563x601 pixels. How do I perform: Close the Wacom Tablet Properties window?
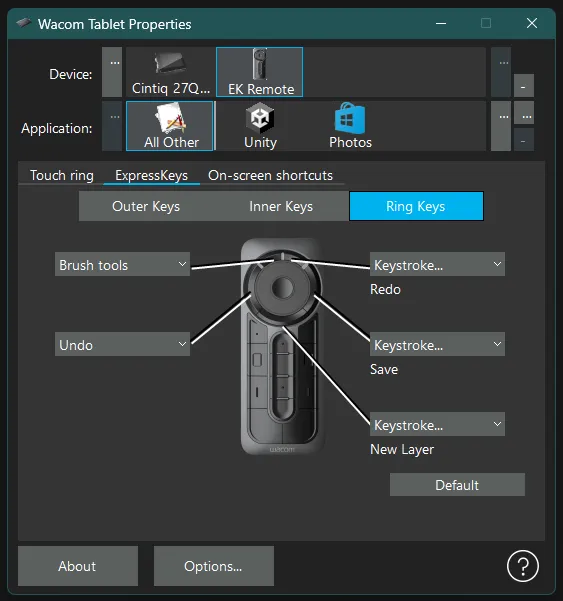(532, 23)
